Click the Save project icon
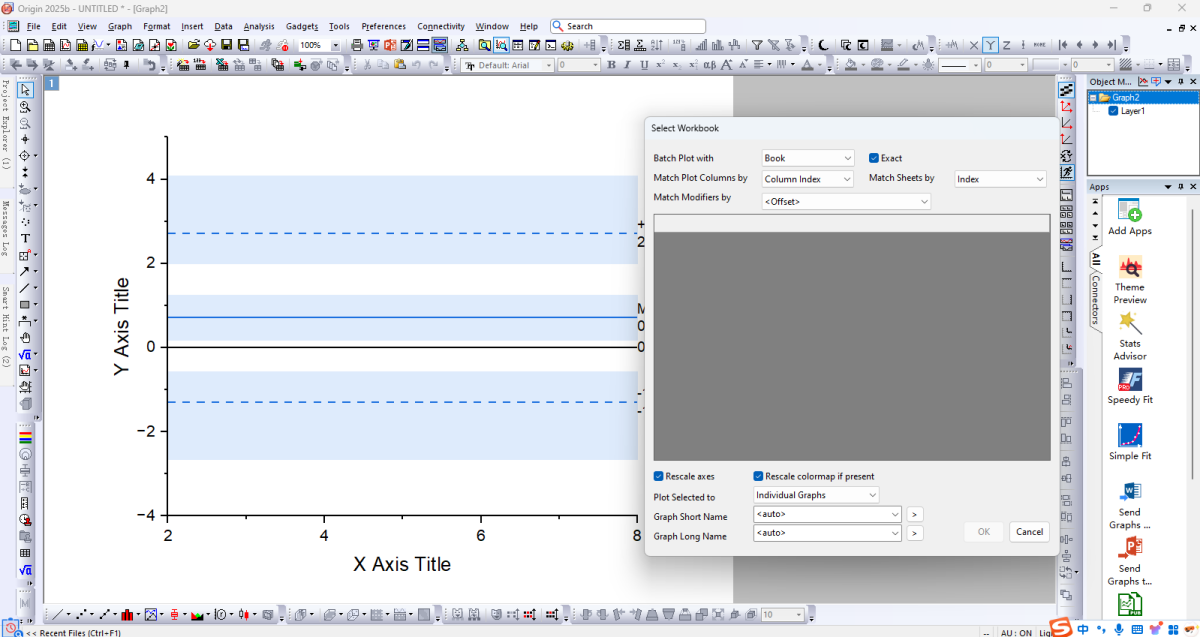Viewport: 1200px width, 637px height. [x=227, y=45]
